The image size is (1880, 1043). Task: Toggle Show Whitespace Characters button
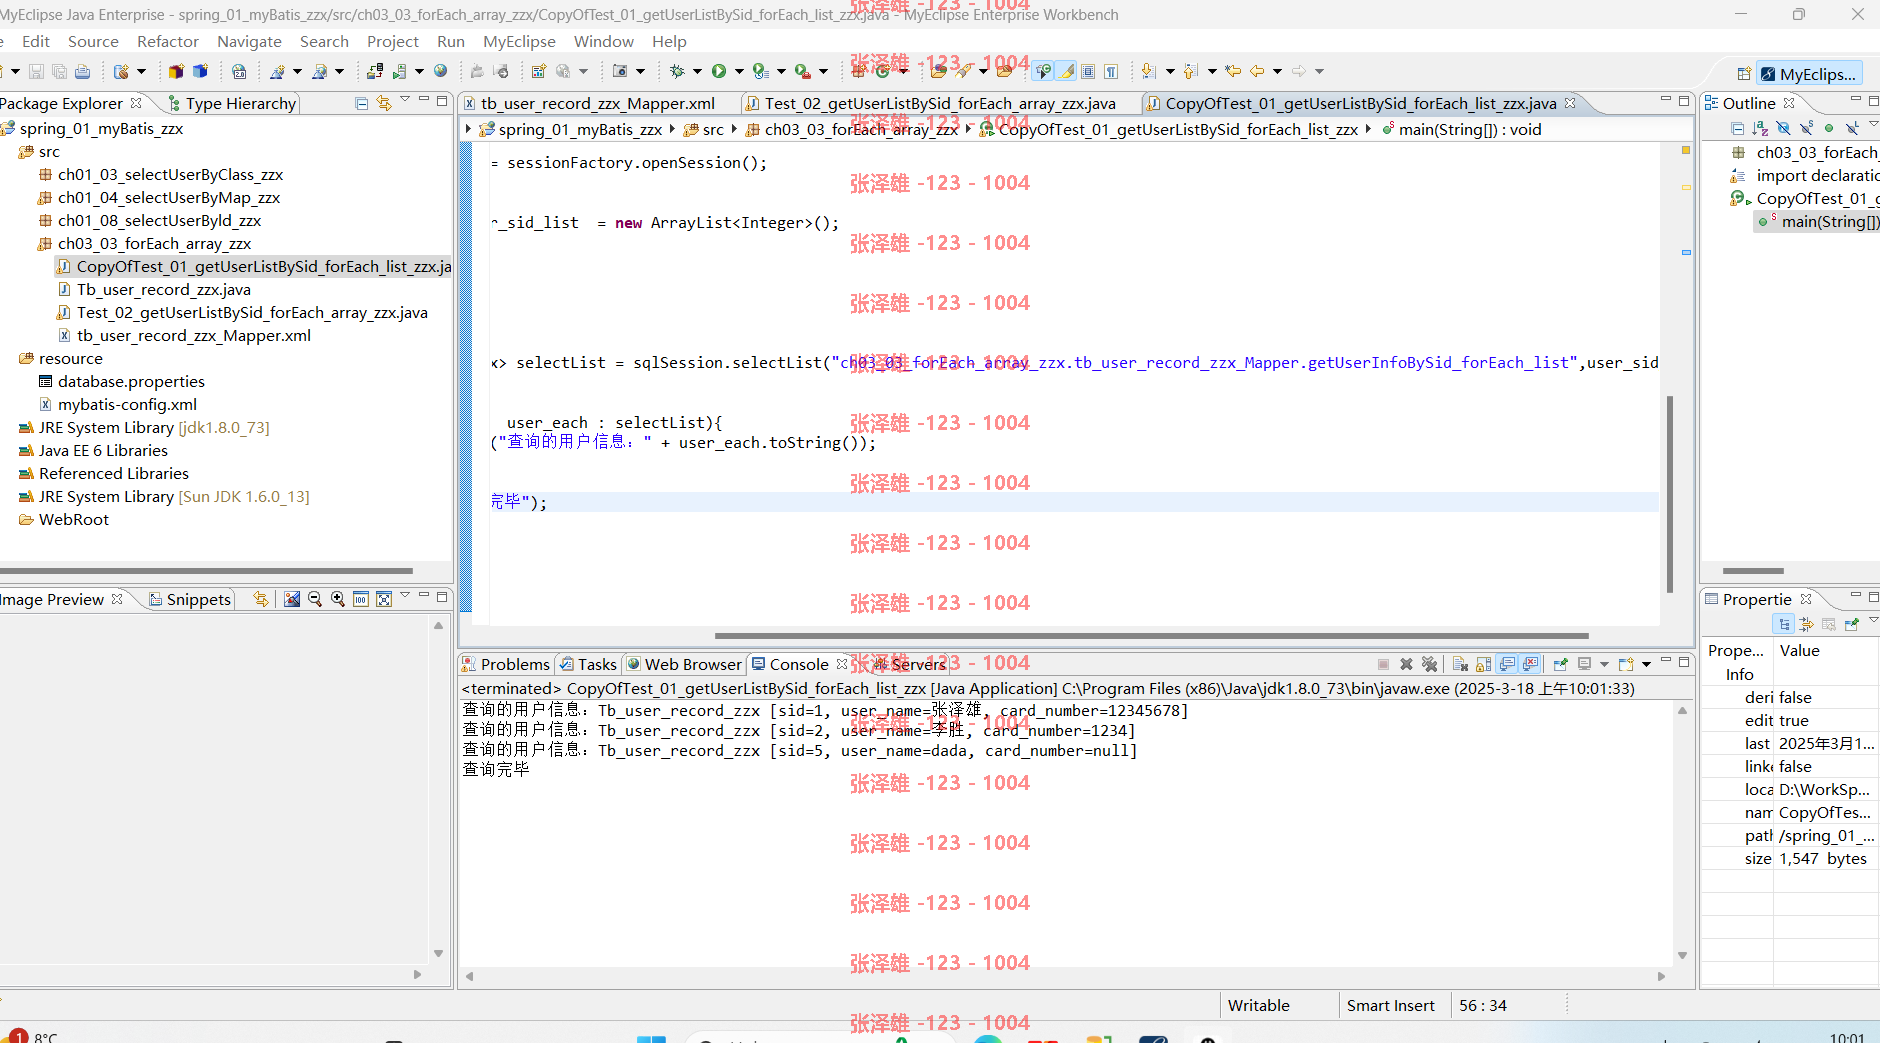point(1111,71)
